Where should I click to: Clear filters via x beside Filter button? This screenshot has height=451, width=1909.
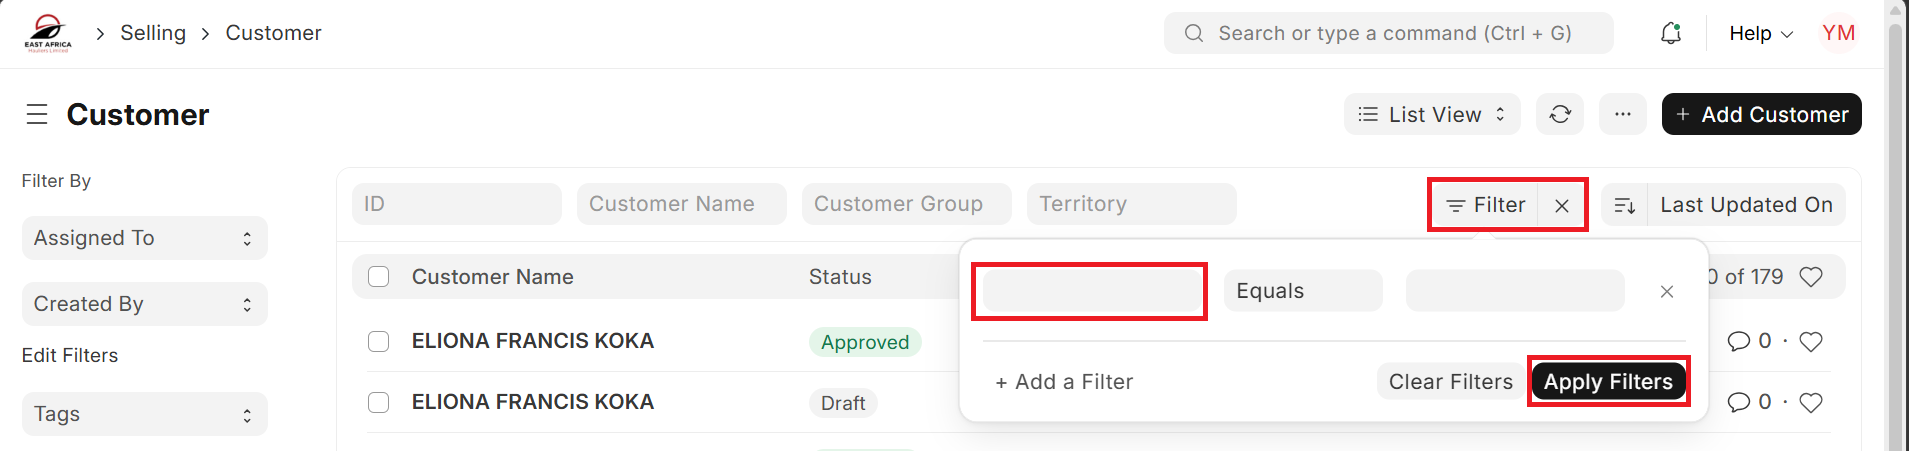click(x=1561, y=205)
